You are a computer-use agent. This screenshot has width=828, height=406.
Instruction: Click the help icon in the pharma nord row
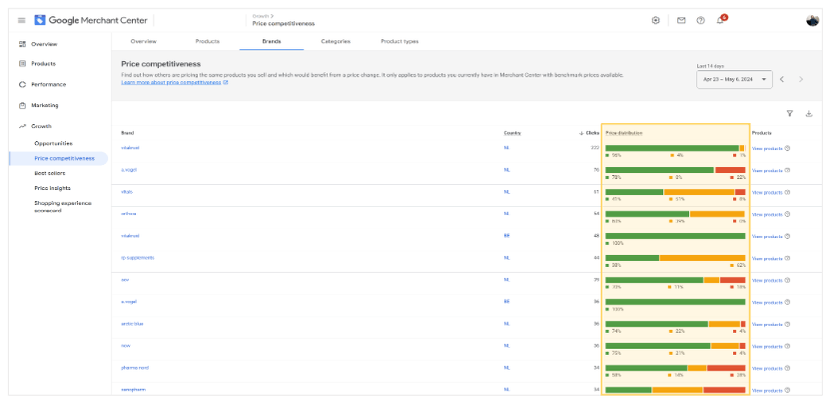tap(787, 368)
